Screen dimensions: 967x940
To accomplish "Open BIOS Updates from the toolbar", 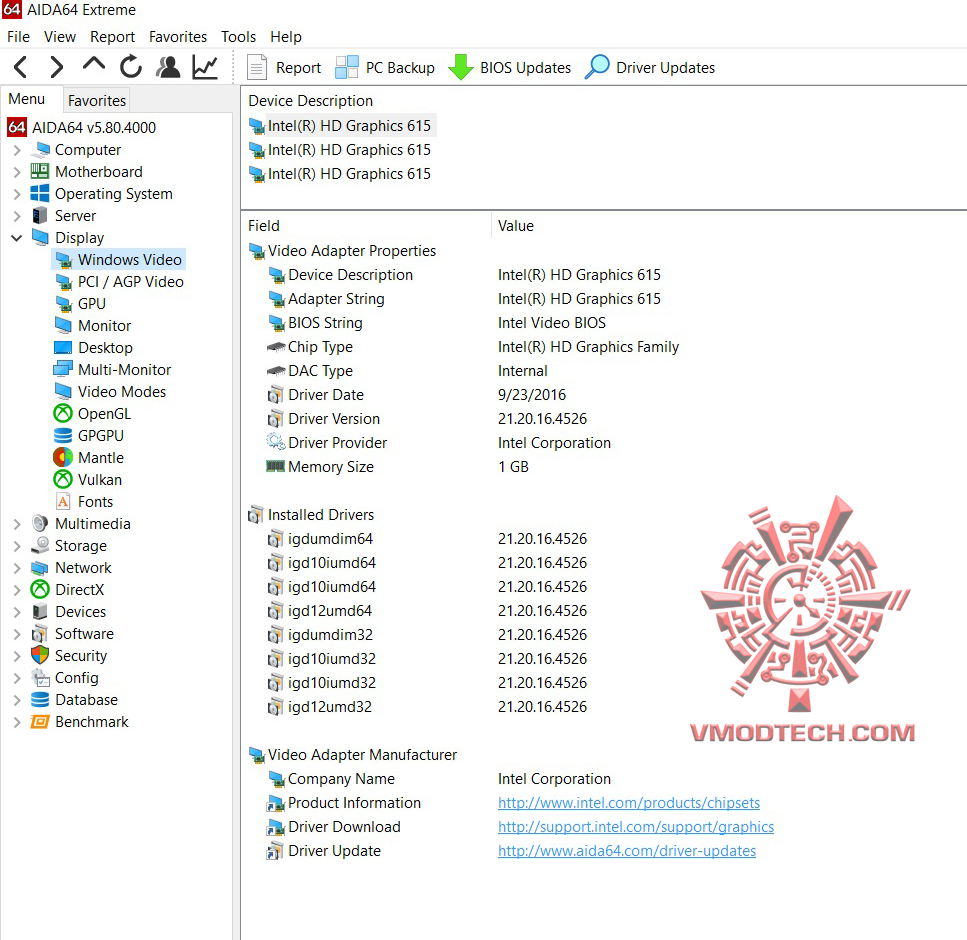I will click(509, 67).
